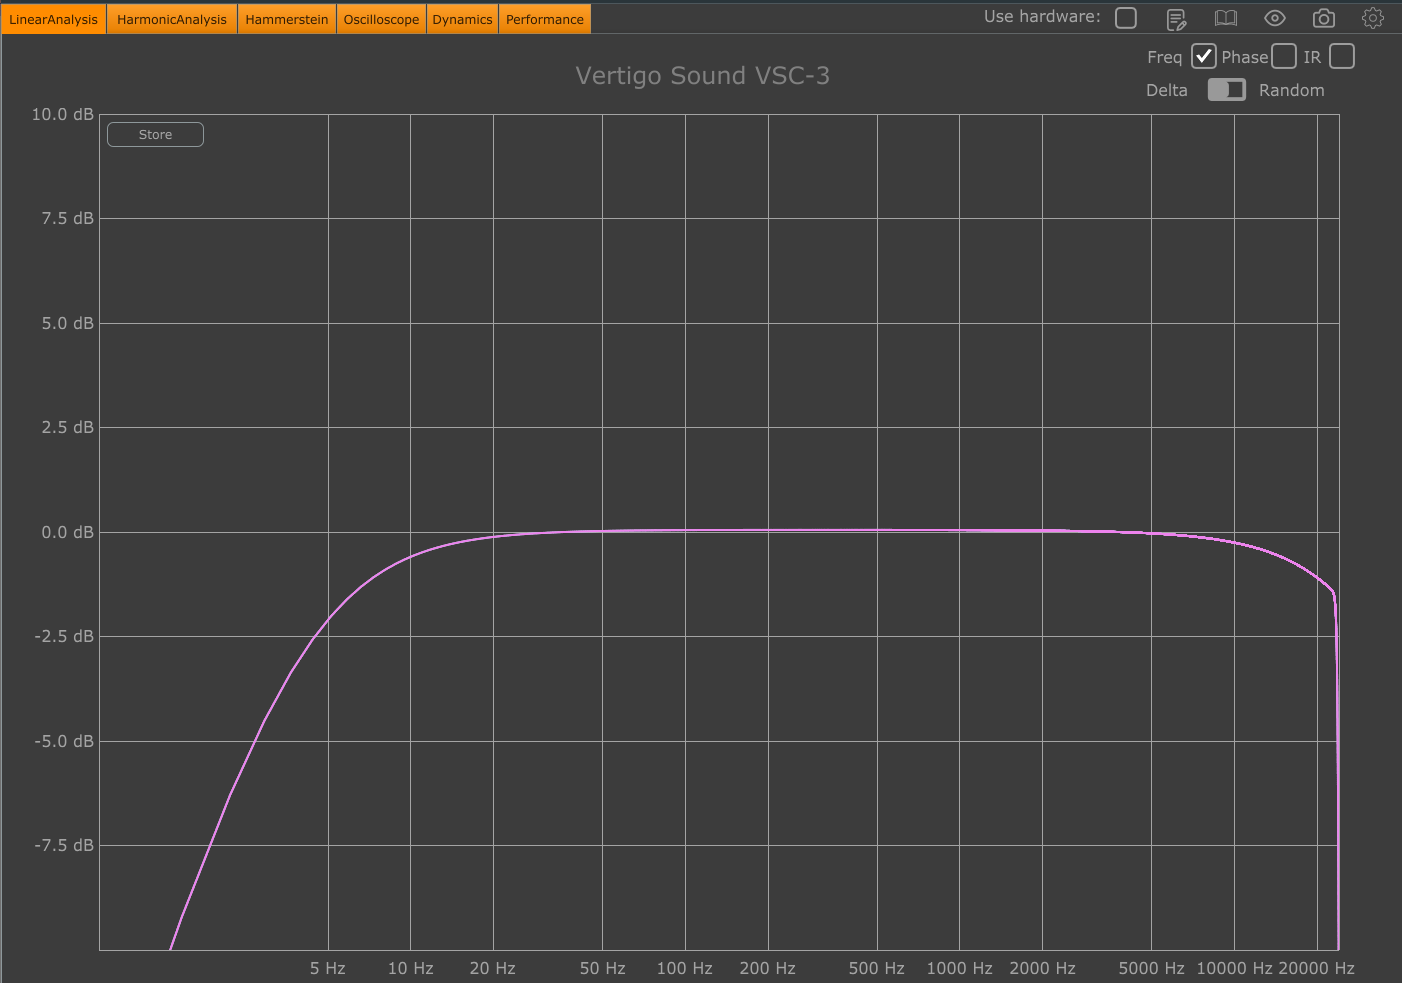Click the eye view icon
This screenshot has height=983, width=1402.
click(x=1275, y=18)
